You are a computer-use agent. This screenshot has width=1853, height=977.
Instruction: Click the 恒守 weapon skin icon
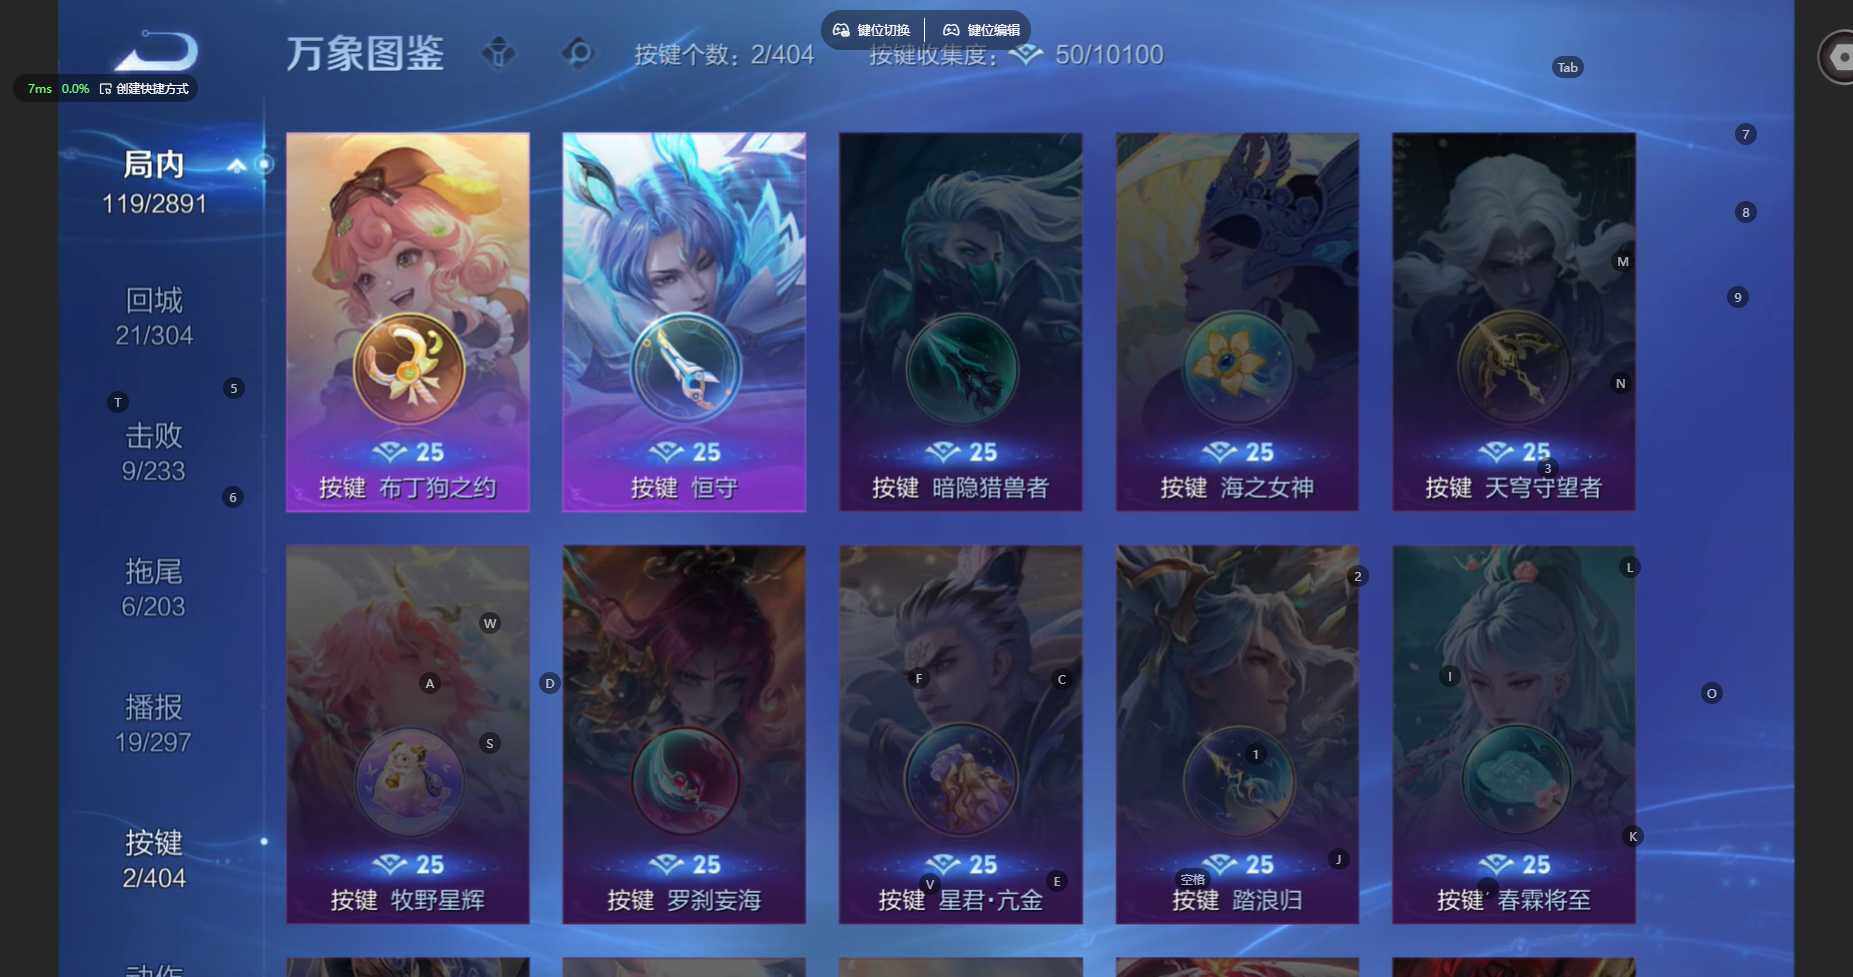(685, 369)
